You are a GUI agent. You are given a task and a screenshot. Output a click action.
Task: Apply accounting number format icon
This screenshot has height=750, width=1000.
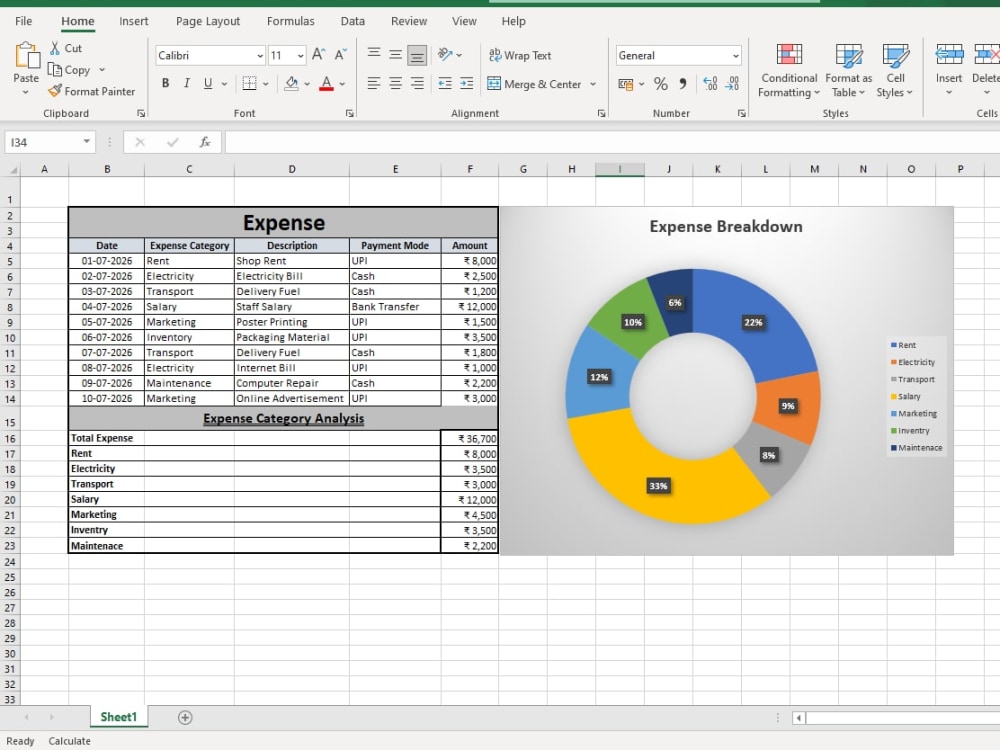tap(626, 84)
